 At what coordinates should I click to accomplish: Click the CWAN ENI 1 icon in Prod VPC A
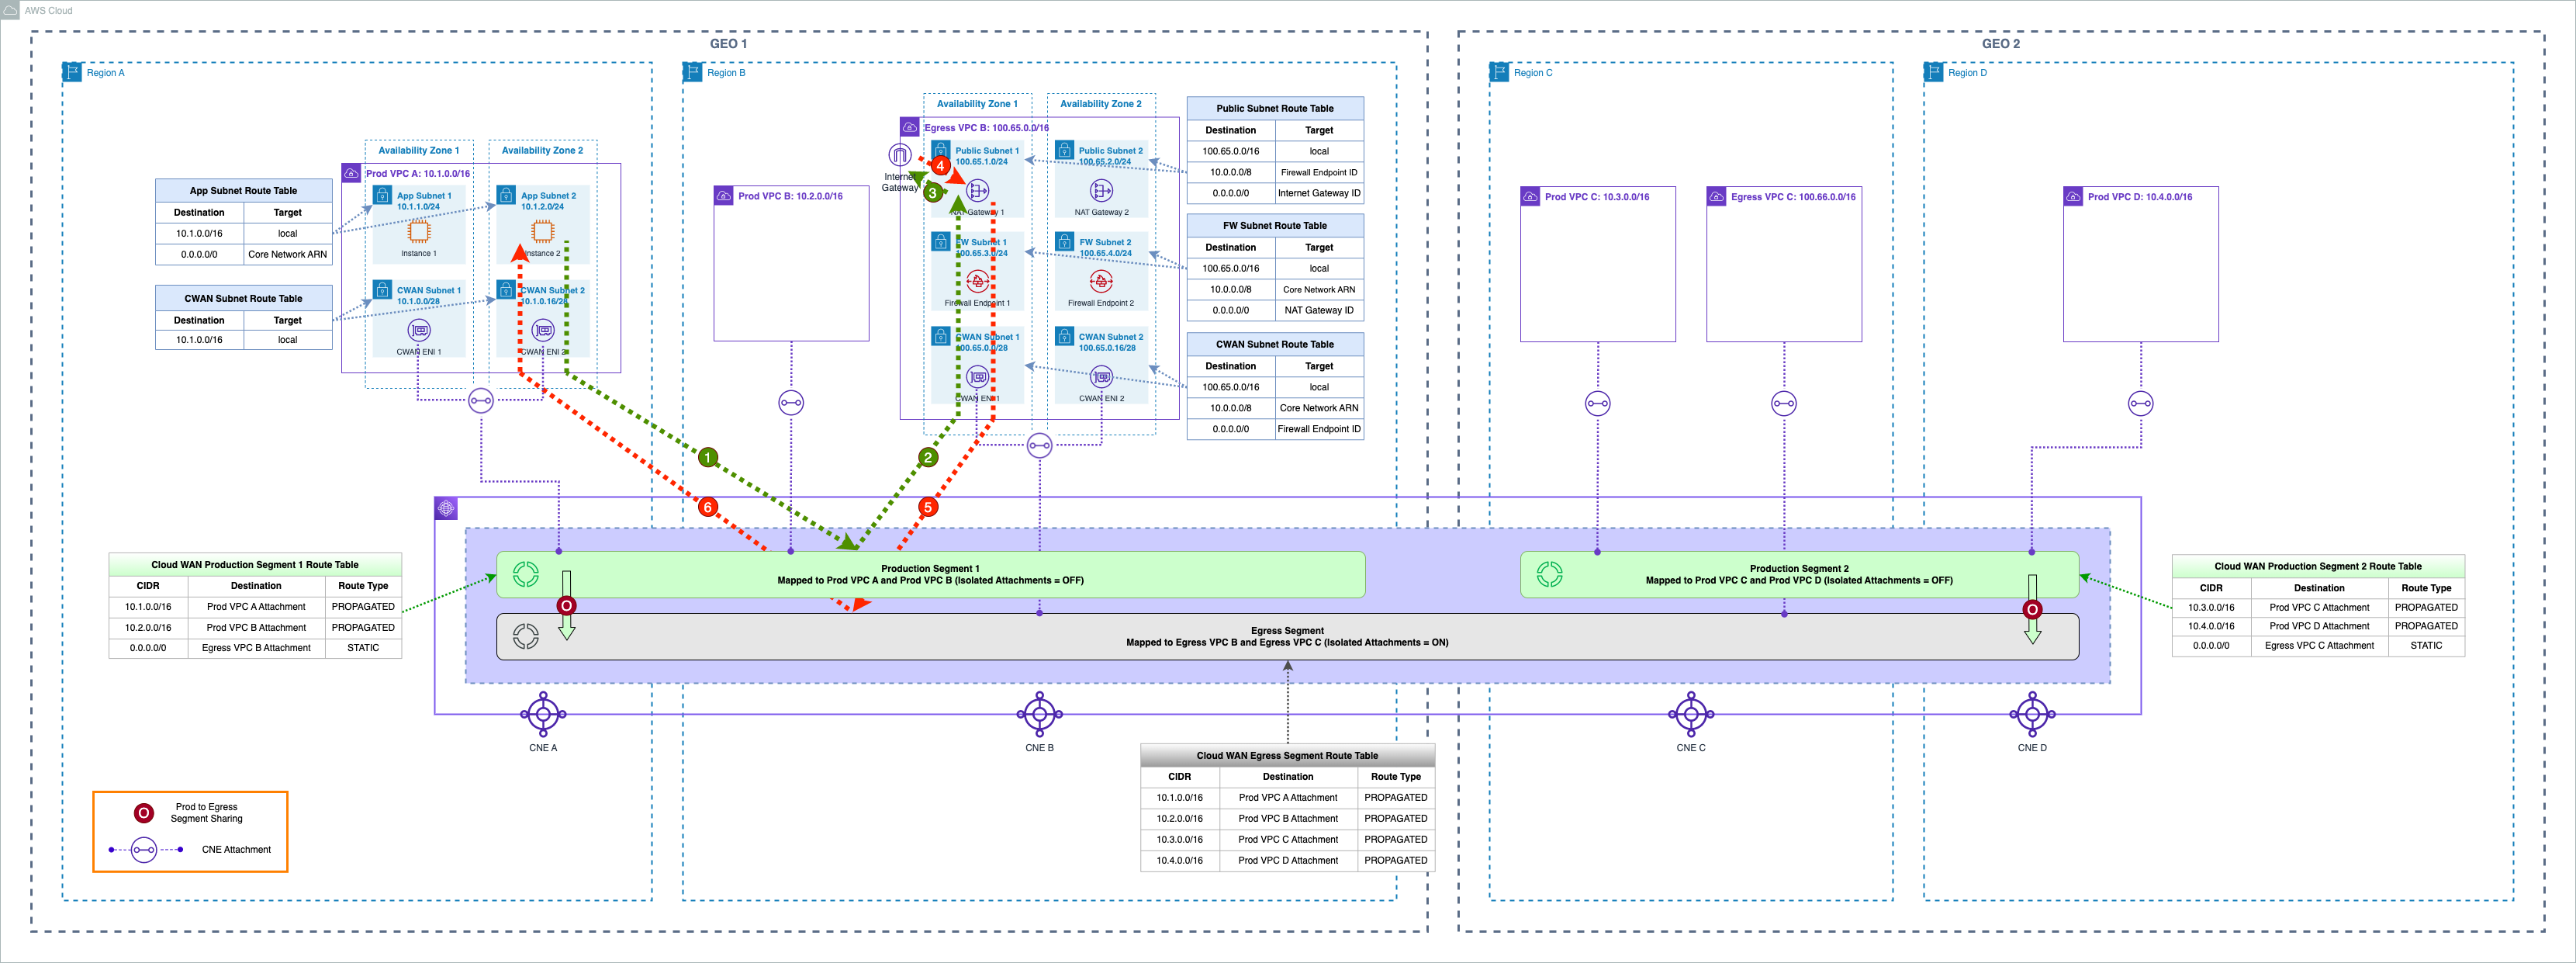pos(419,330)
